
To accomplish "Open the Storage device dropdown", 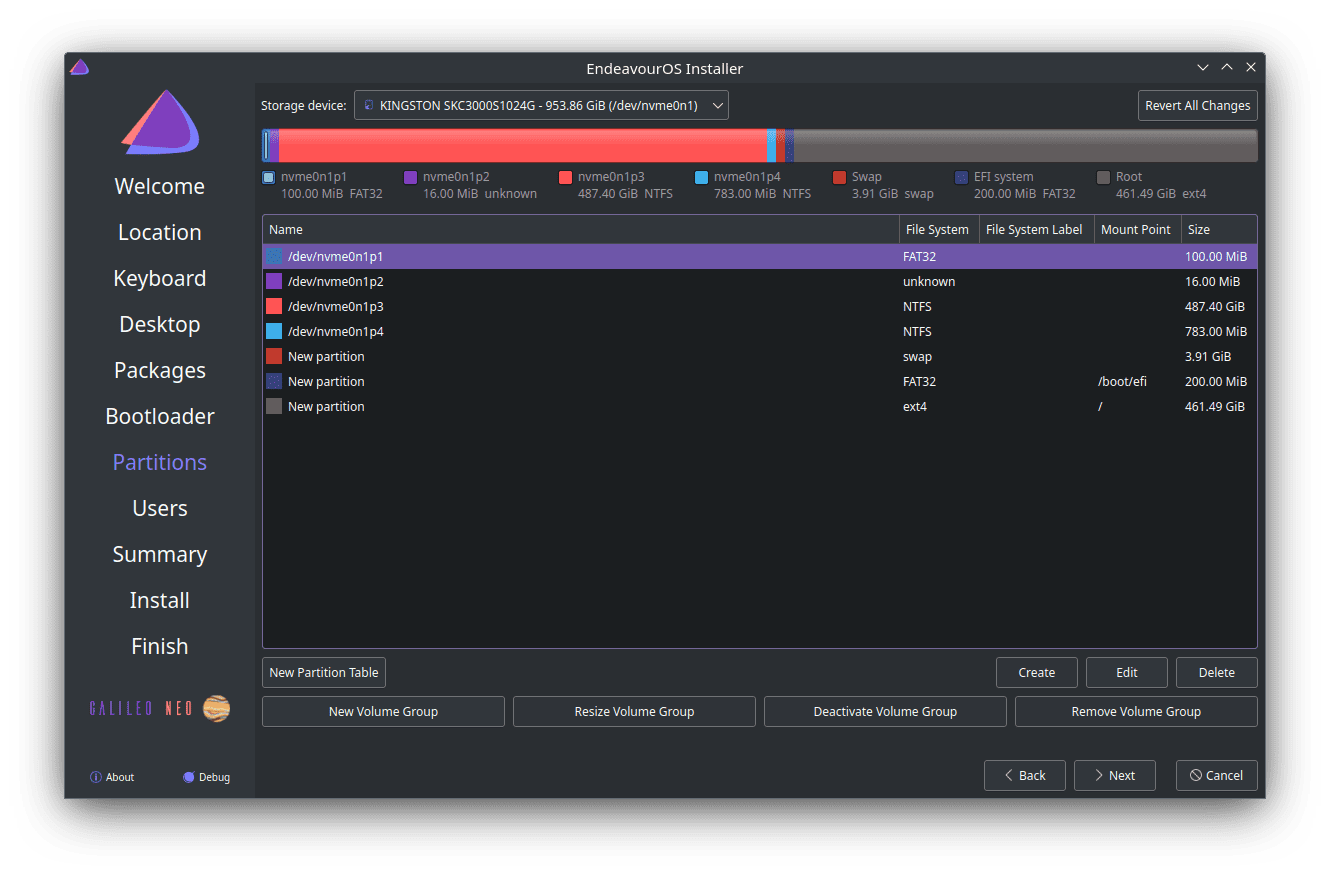I will point(541,105).
